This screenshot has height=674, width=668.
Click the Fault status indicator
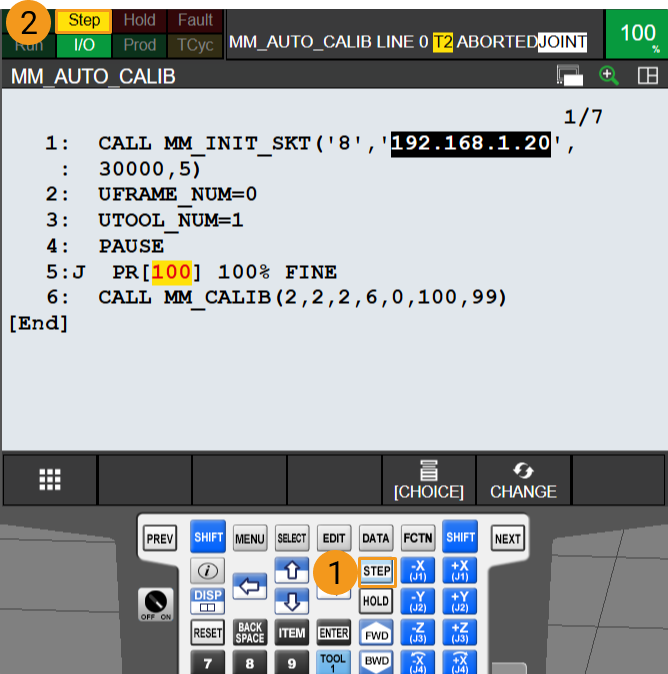tap(195, 21)
